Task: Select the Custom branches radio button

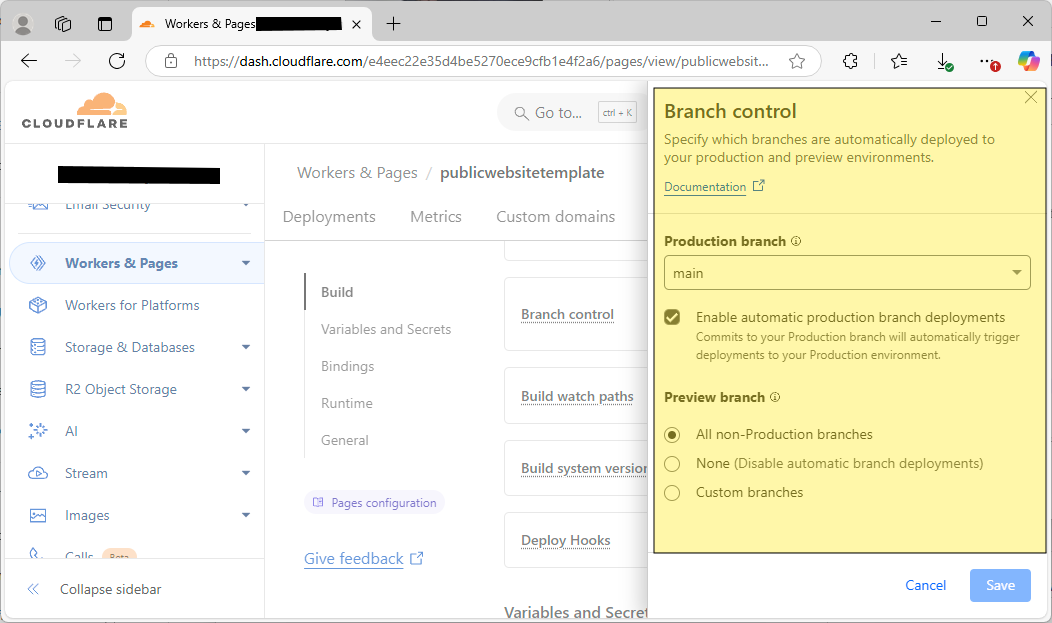Action: coord(673,492)
